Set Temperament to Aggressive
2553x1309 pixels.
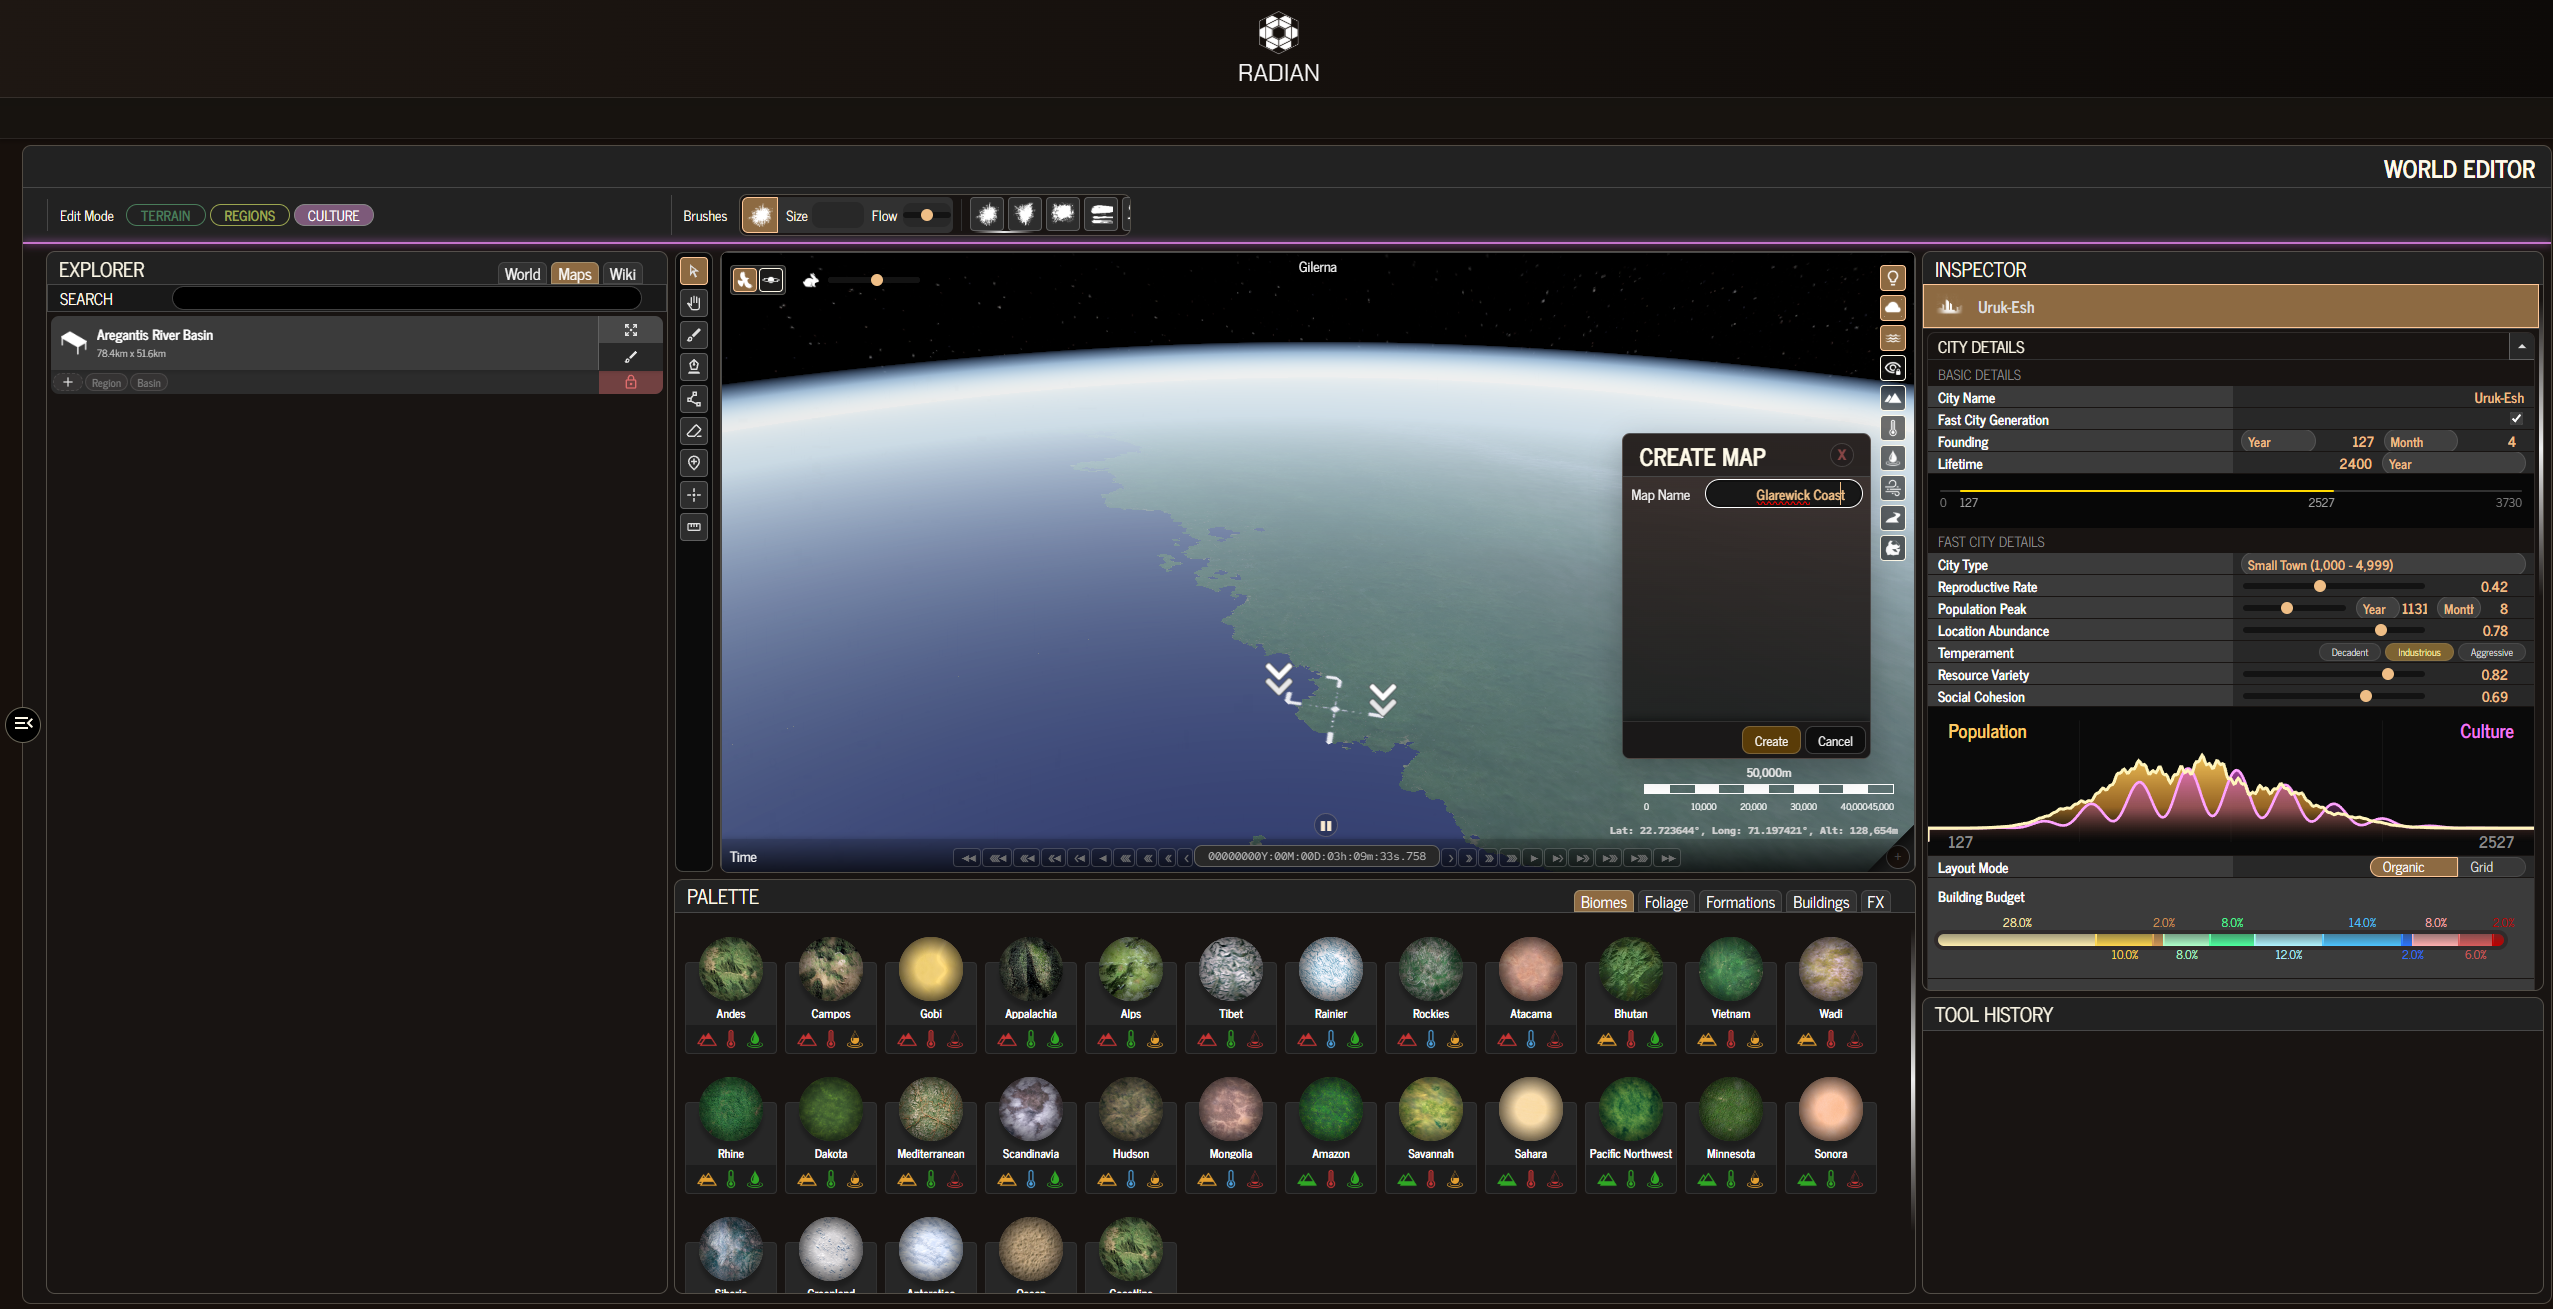(x=2491, y=653)
